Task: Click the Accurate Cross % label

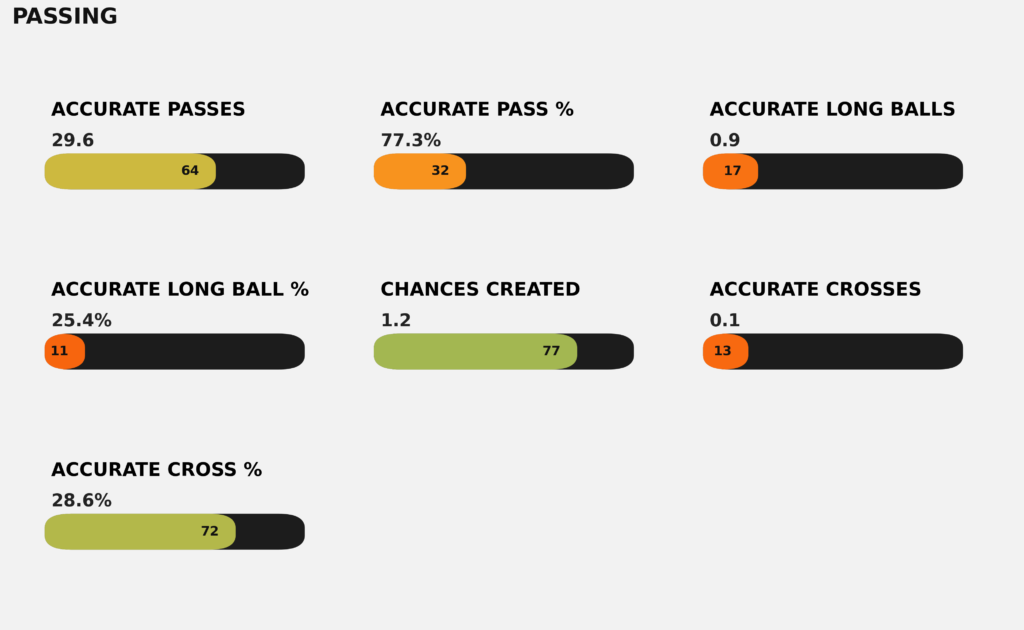Action: 156,470
